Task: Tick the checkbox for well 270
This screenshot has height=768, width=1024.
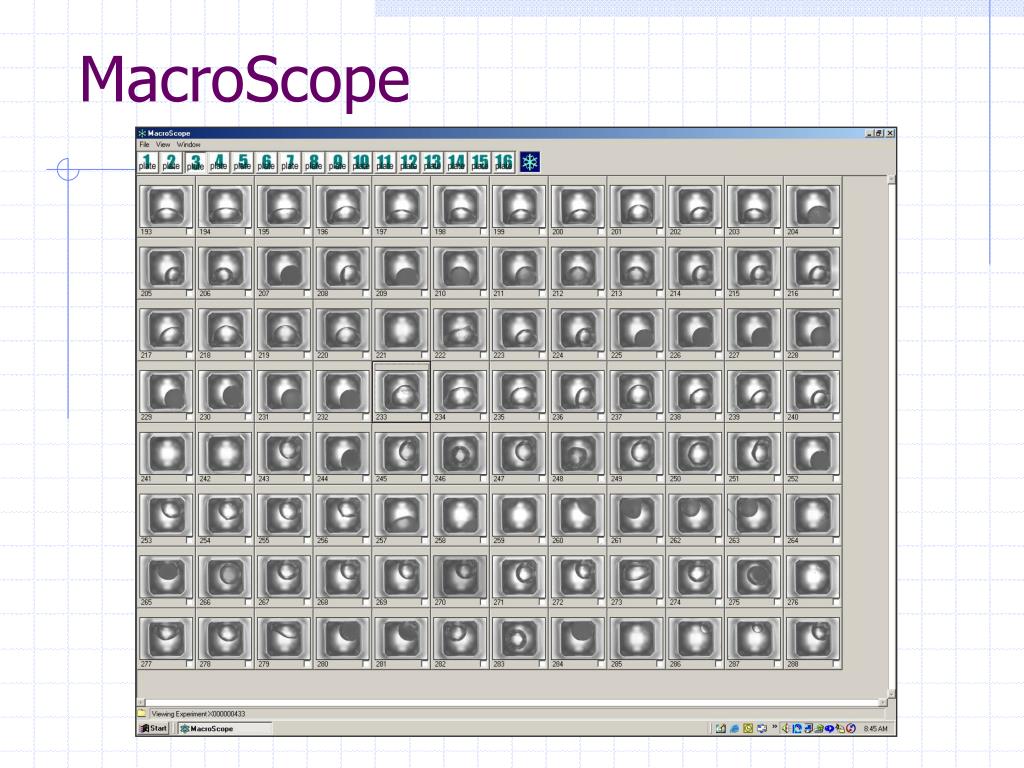Action: pos(483,602)
